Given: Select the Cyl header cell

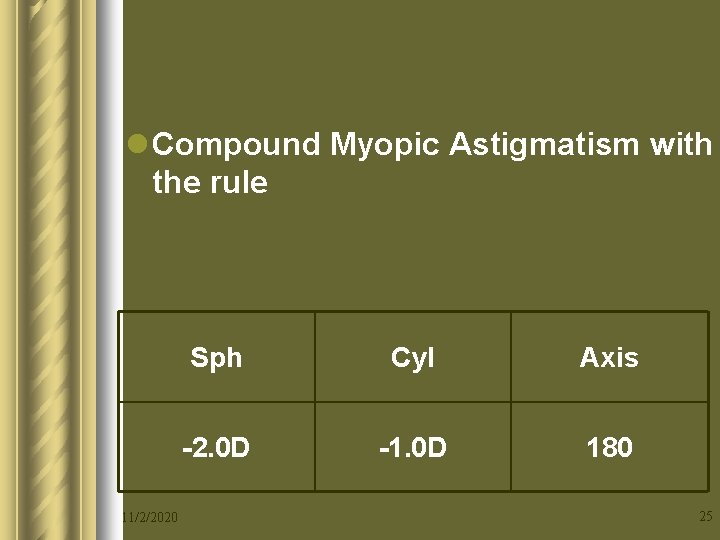Looking at the screenshot, I should click(x=413, y=357).
